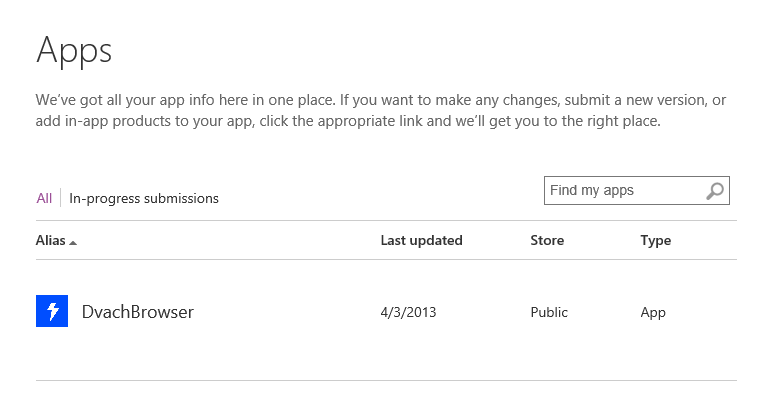The width and height of the screenshot is (779, 407).
Task: Click the magnifier search icon
Action: click(715, 191)
